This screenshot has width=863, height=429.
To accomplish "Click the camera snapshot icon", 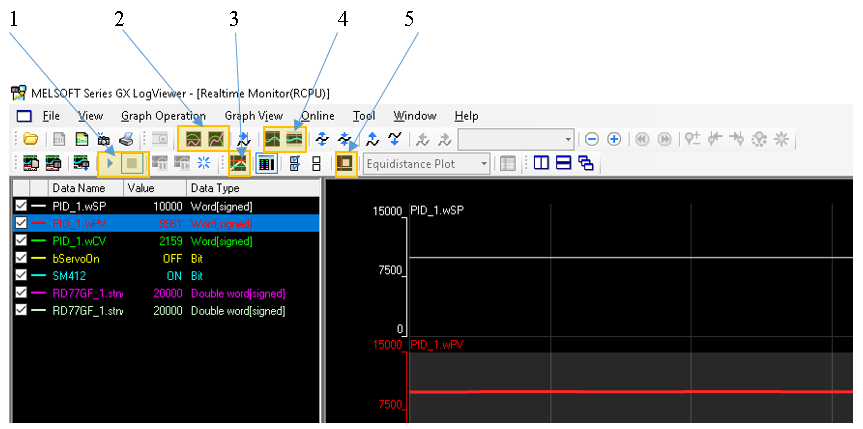I will (103, 139).
